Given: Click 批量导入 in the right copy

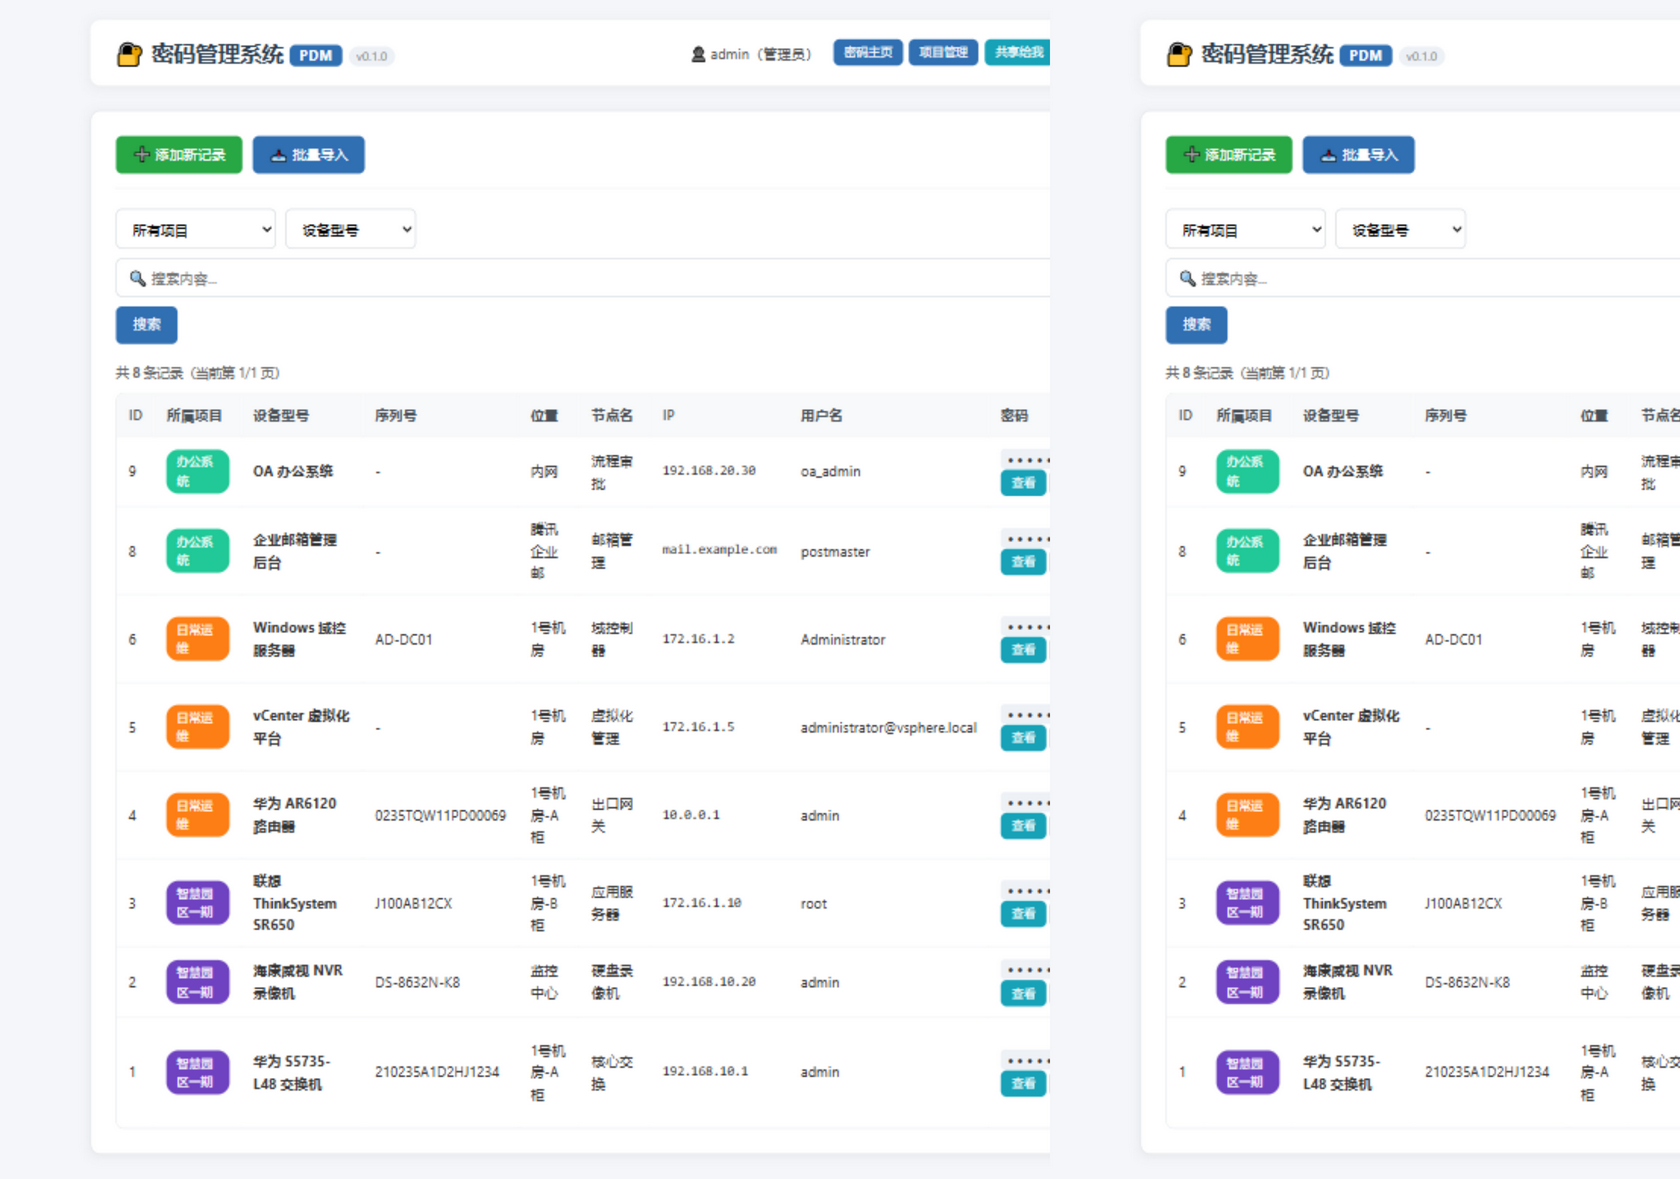Looking at the screenshot, I should pyautogui.click(x=1358, y=155).
